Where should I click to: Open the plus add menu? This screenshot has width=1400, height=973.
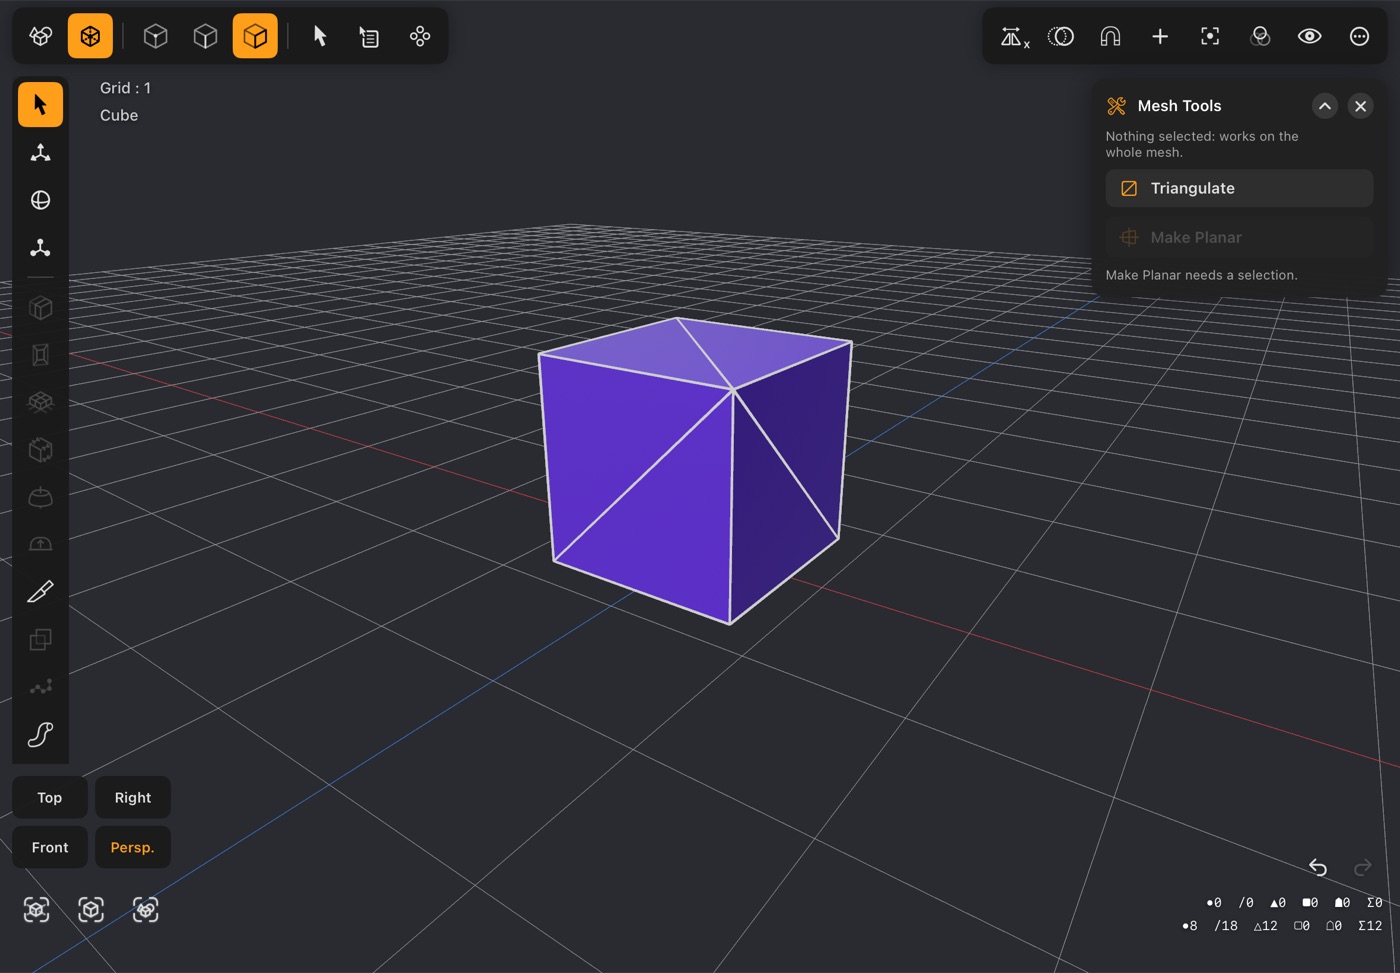pyautogui.click(x=1160, y=36)
